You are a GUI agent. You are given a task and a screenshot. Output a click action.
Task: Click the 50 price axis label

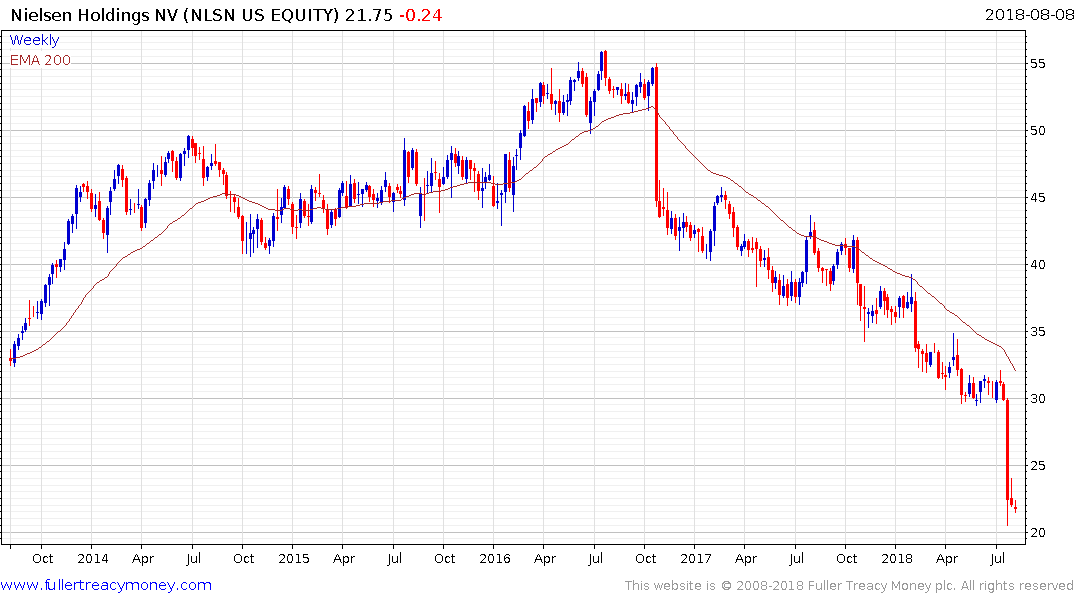tap(1038, 130)
